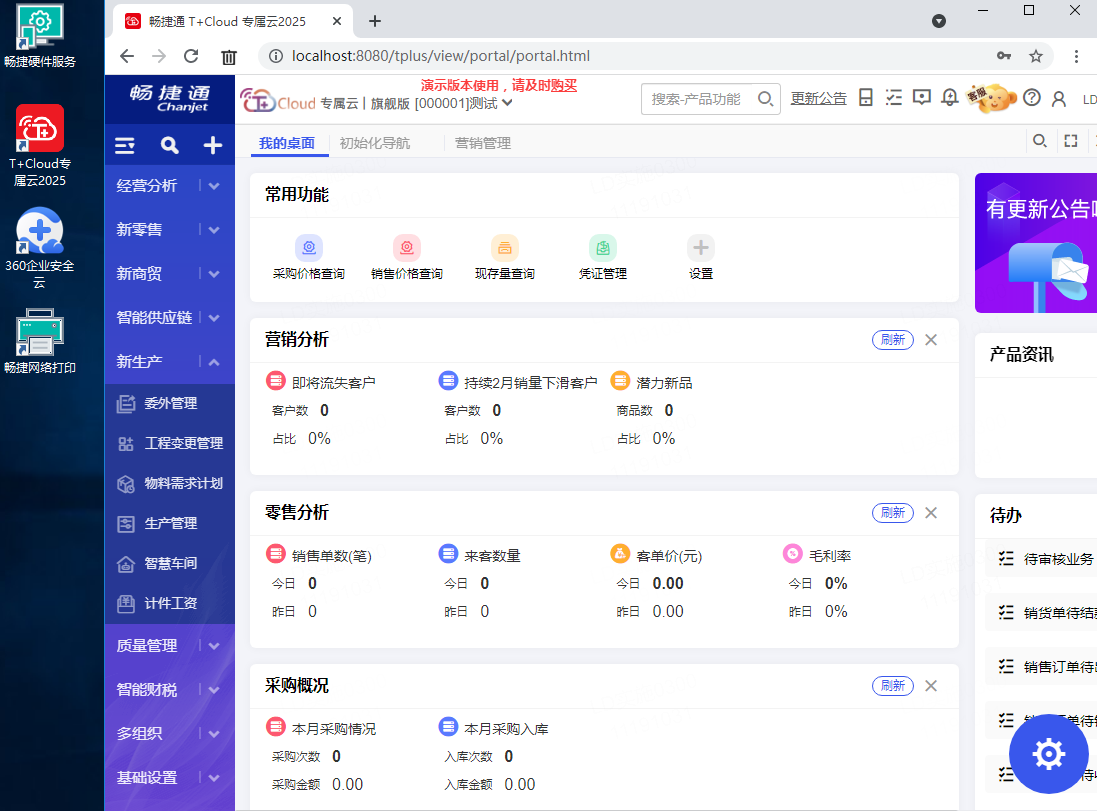Close the 零售分析 panel
Screen dimensions: 1097x811
click(x=930, y=513)
